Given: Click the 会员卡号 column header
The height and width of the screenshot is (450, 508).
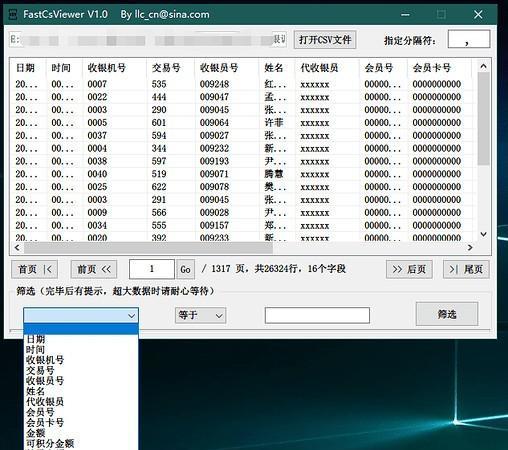Looking at the screenshot, I should (x=439, y=68).
